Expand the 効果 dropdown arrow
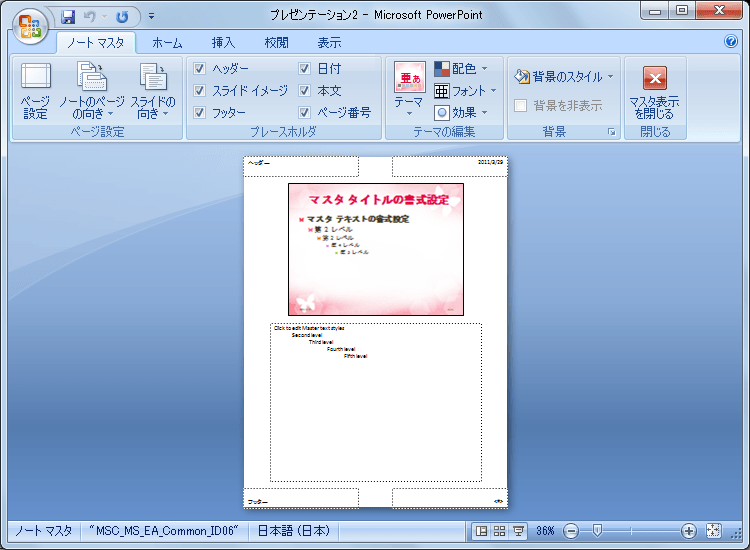Screen dimensions: 750x550 pos(485,112)
